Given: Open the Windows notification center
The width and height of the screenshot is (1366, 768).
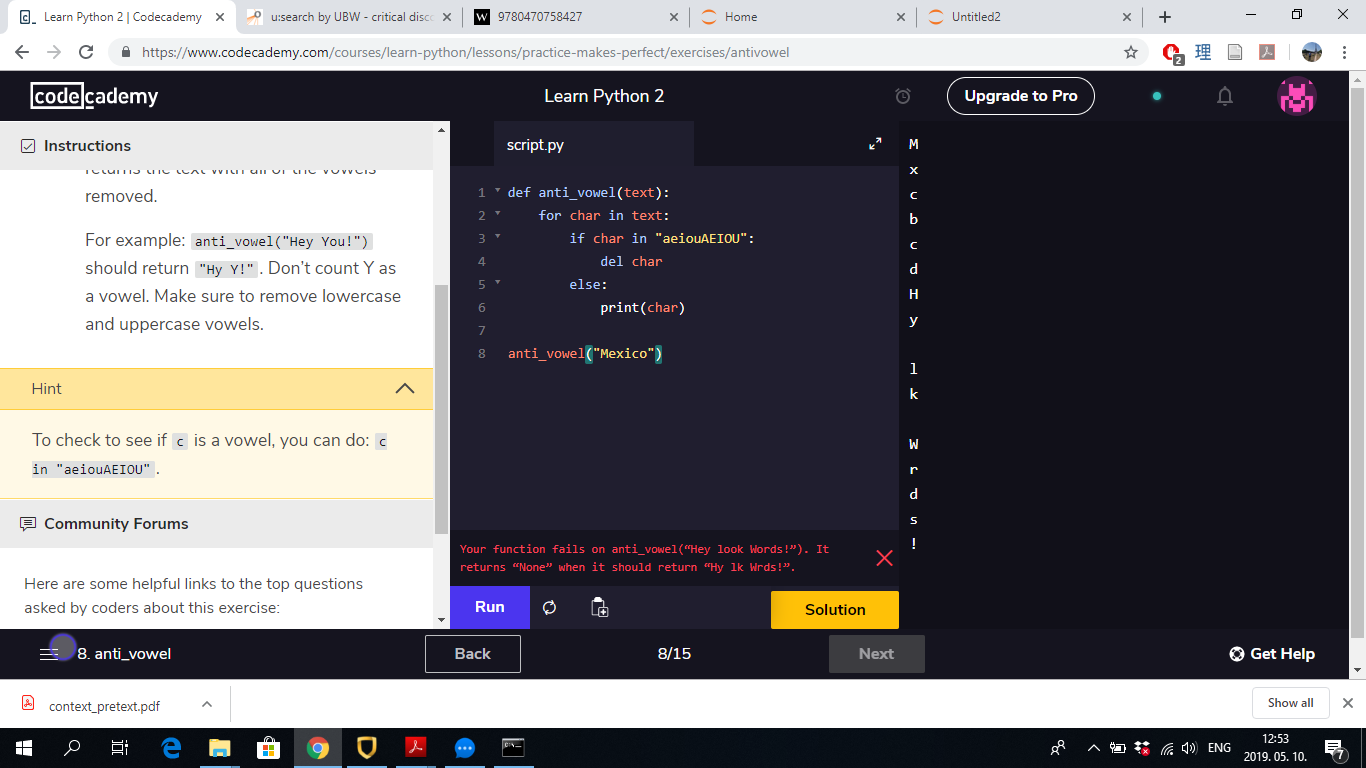Looking at the screenshot, I should [x=1335, y=748].
